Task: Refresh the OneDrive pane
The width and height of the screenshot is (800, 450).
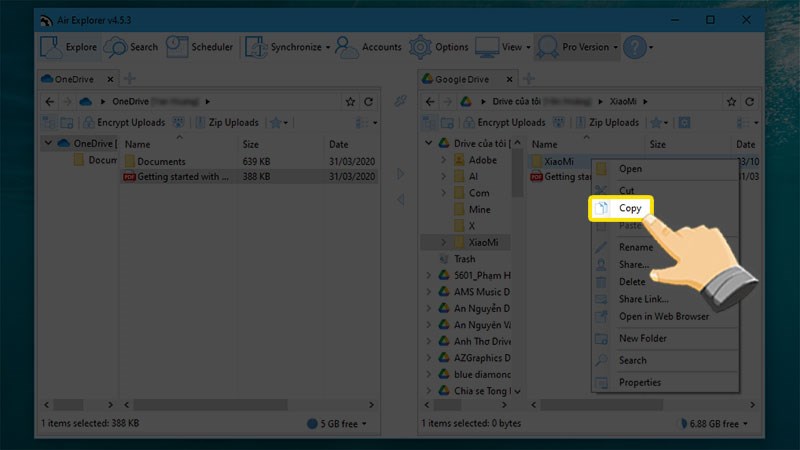Action: (x=368, y=102)
